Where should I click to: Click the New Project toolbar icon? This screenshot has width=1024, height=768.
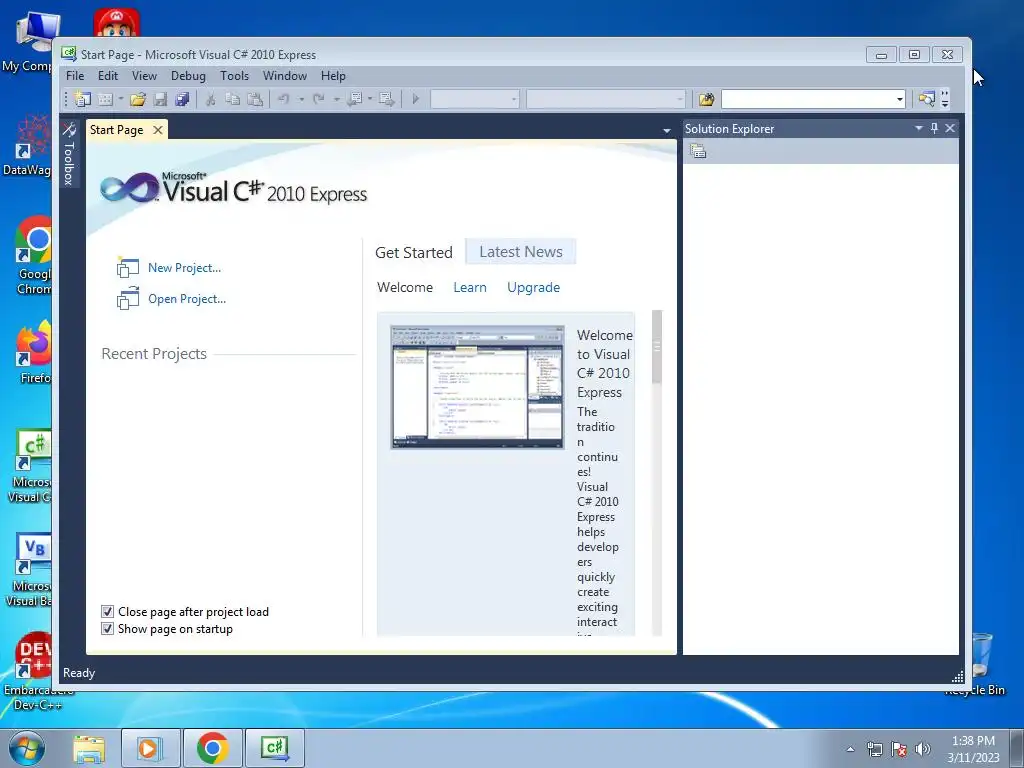click(82, 99)
